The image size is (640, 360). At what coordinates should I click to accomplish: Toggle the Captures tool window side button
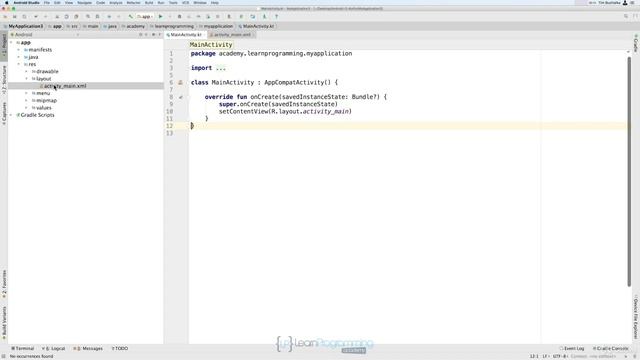[4, 113]
